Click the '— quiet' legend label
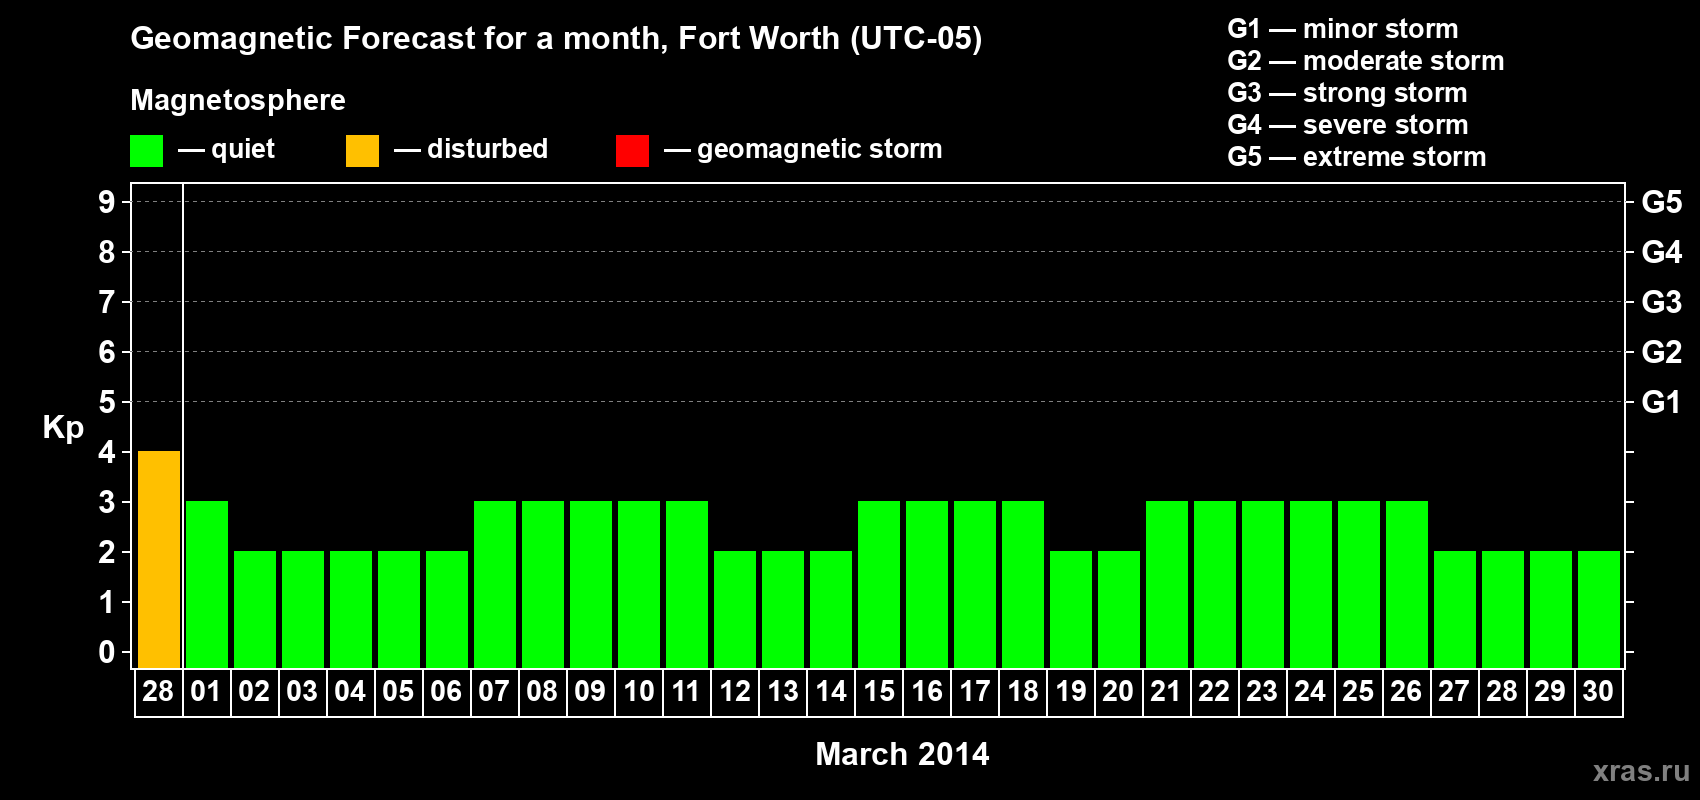Image resolution: width=1700 pixels, height=800 pixels. [226, 150]
